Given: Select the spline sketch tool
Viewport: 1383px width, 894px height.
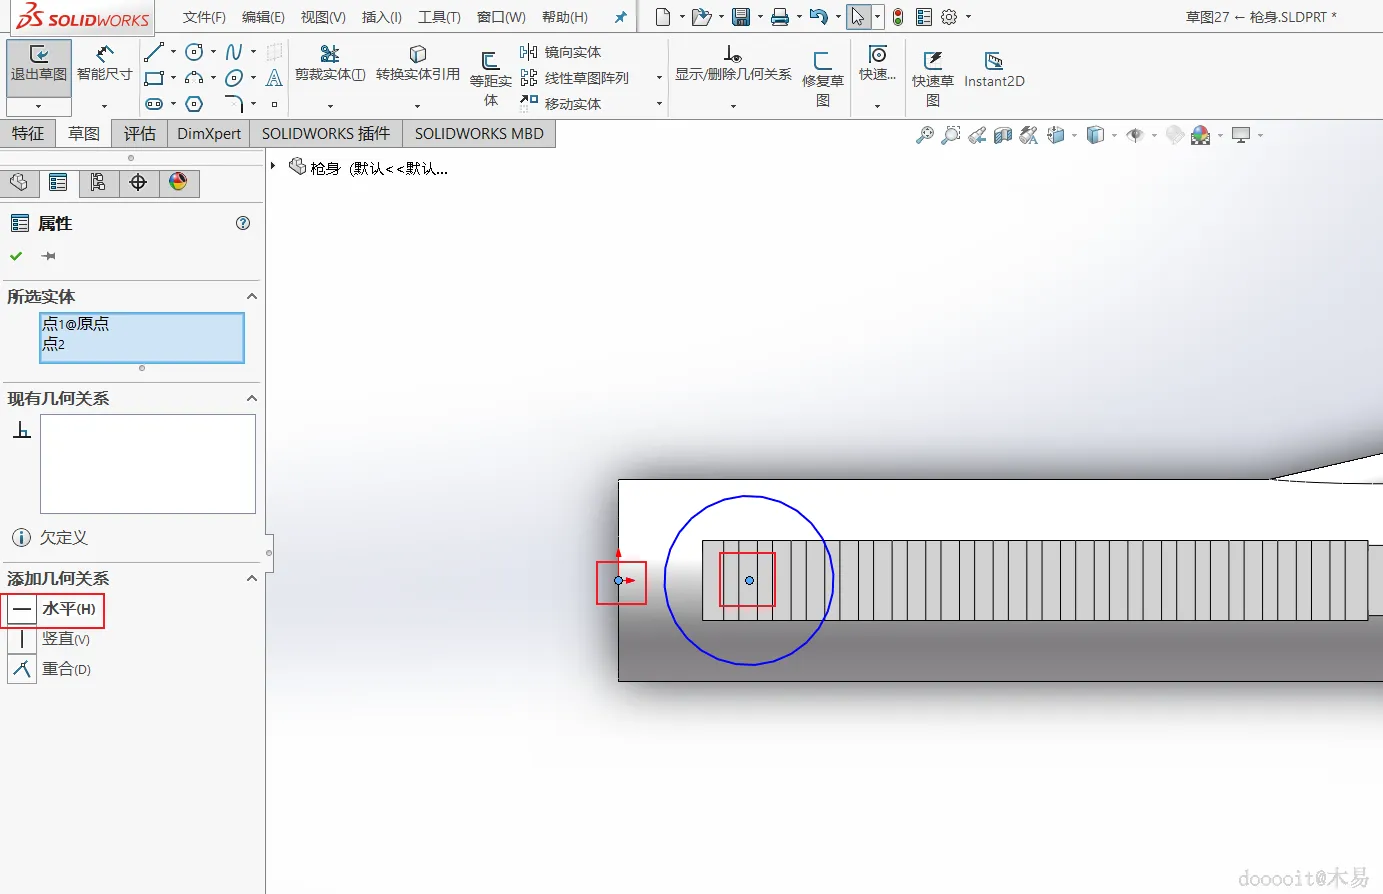Looking at the screenshot, I should (x=233, y=52).
